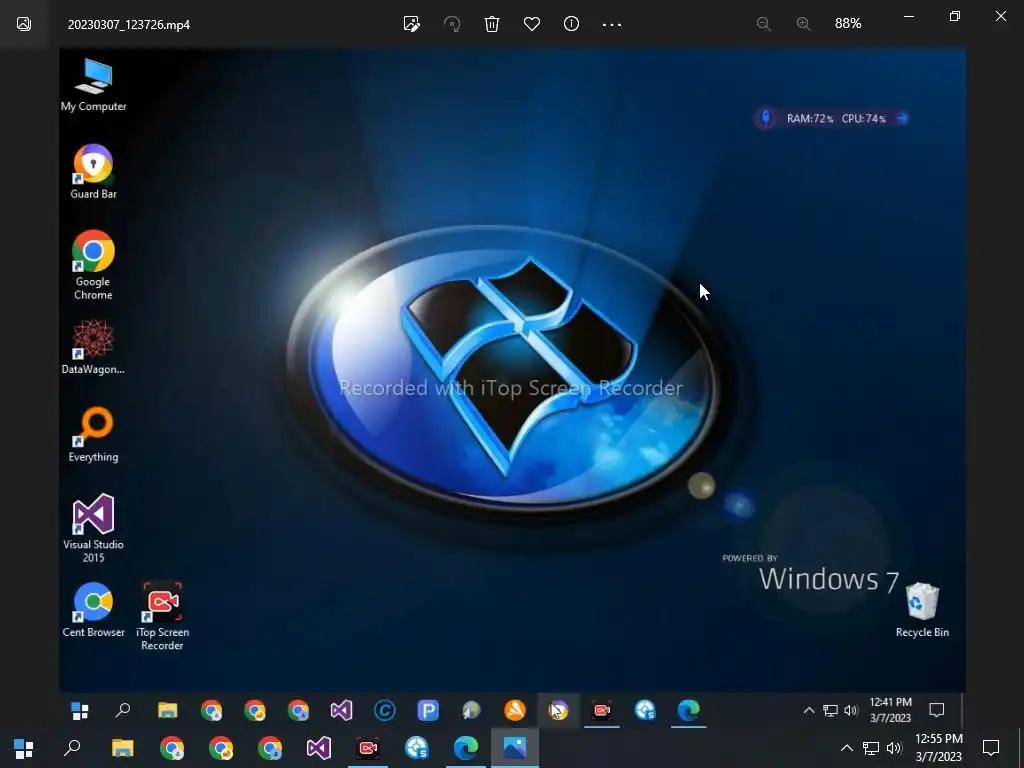The width and height of the screenshot is (1024, 768).
Task: Click the notification icon beside 12:41 PM
Action: 937,710
